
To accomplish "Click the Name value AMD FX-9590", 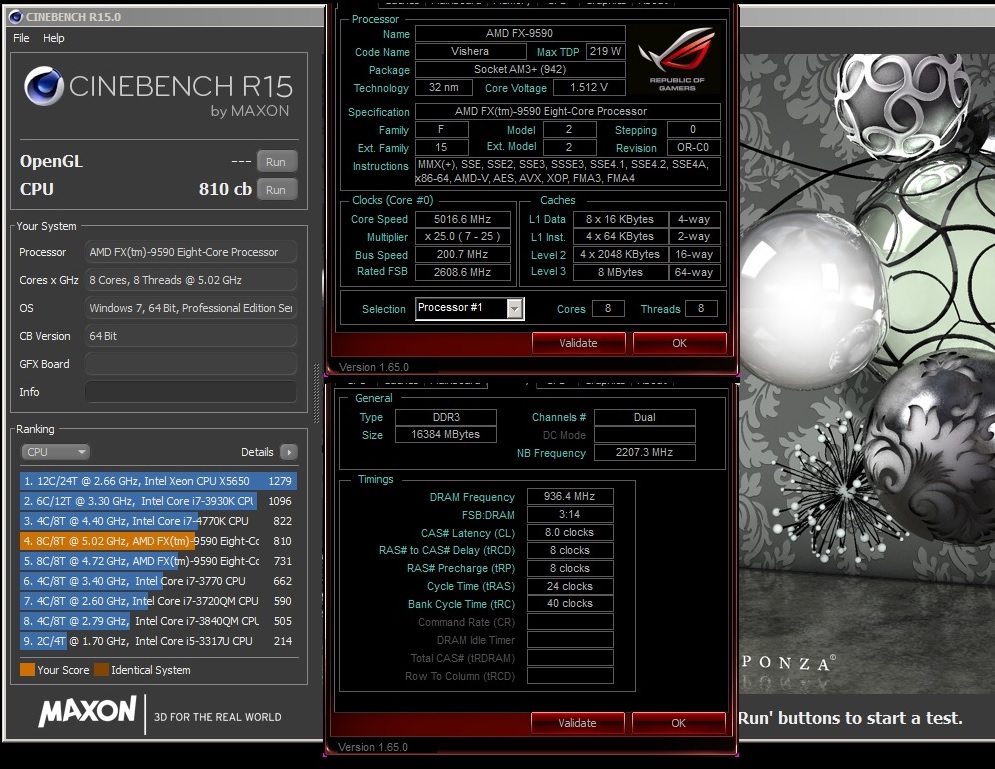I will [x=520, y=33].
